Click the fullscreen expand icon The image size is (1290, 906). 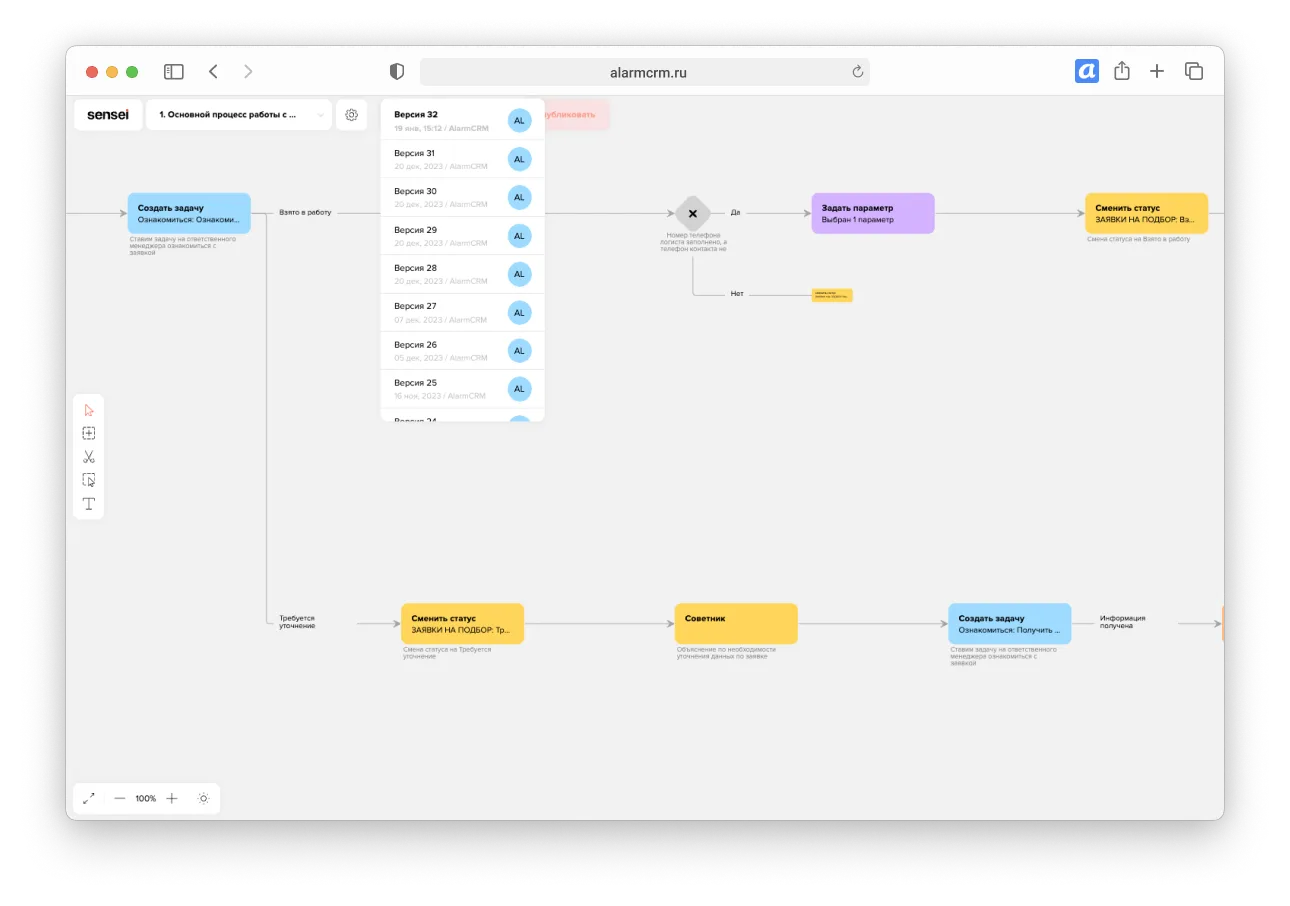click(89, 798)
